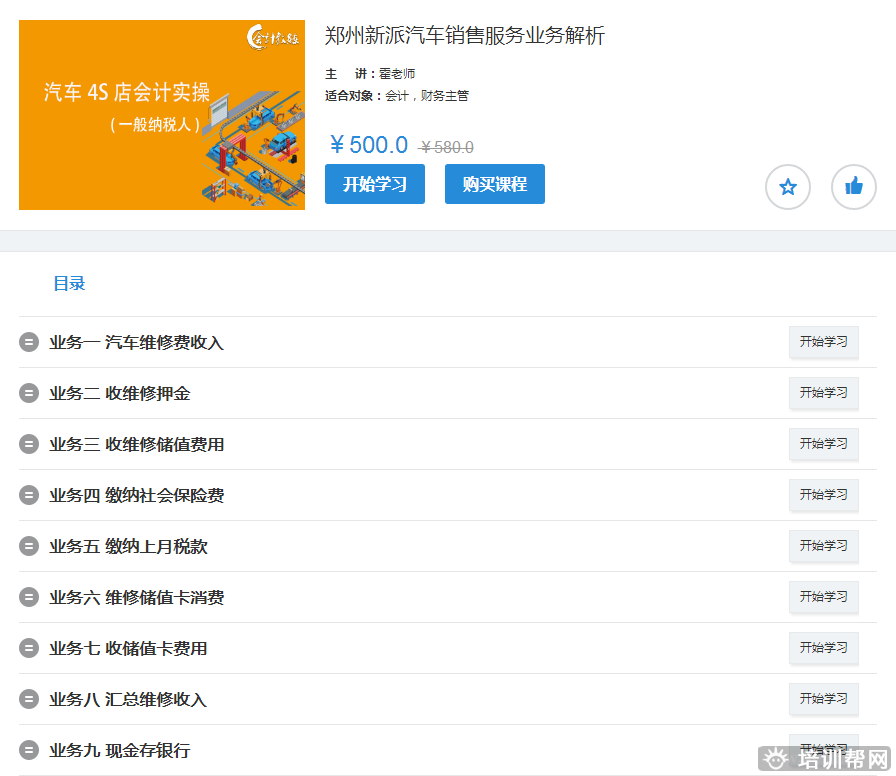Click the blue 开始学习 button under price

[x=375, y=184]
